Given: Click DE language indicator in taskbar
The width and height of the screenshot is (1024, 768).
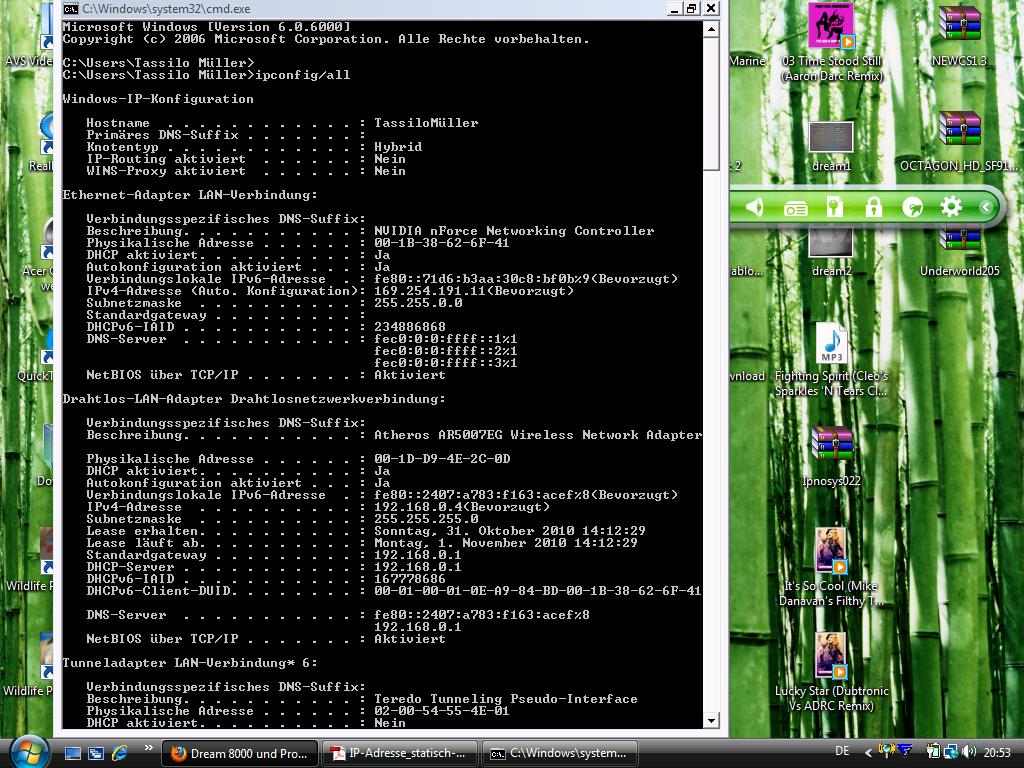Looking at the screenshot, I should pyautogui.click(x=842, y=751).
